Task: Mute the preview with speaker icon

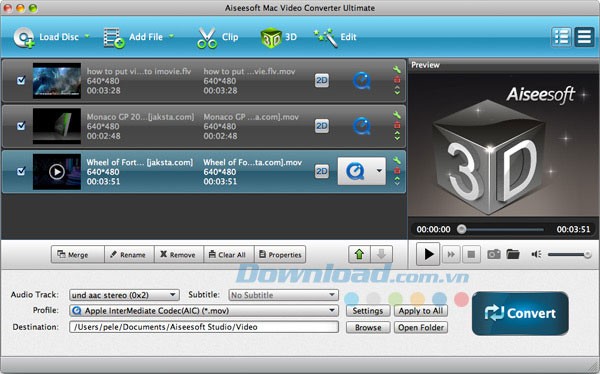Action: (536, 254)
